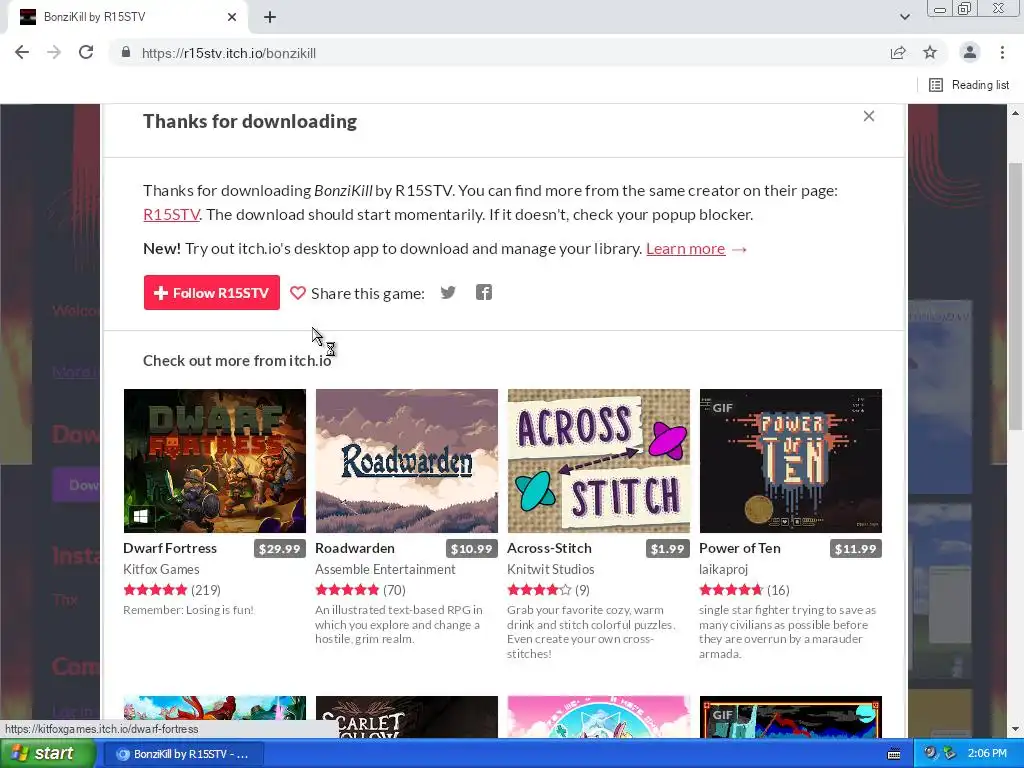Open the Across-Stitch game thumbnail
The width and height of the screenshot is (1024, 768).
[x=599, y=461]
